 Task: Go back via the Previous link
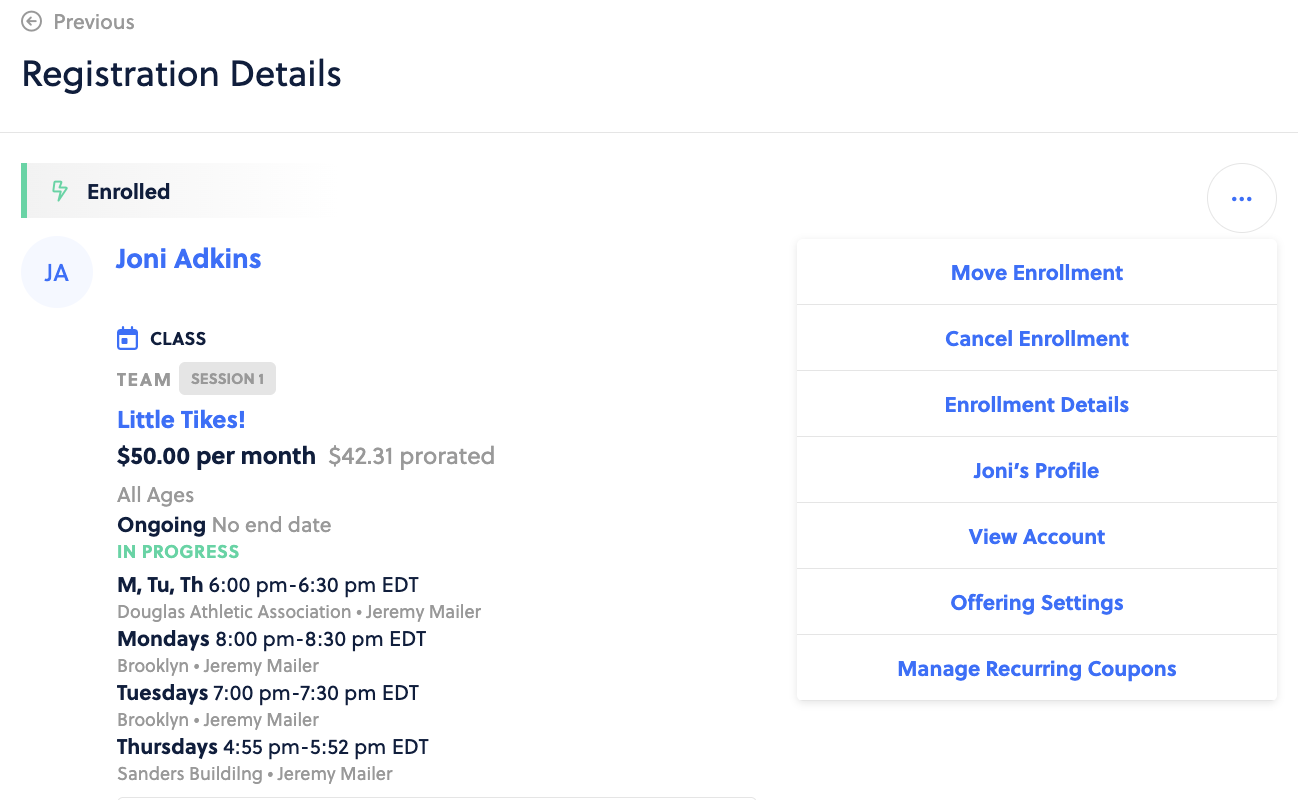click(x=94, y=21)
